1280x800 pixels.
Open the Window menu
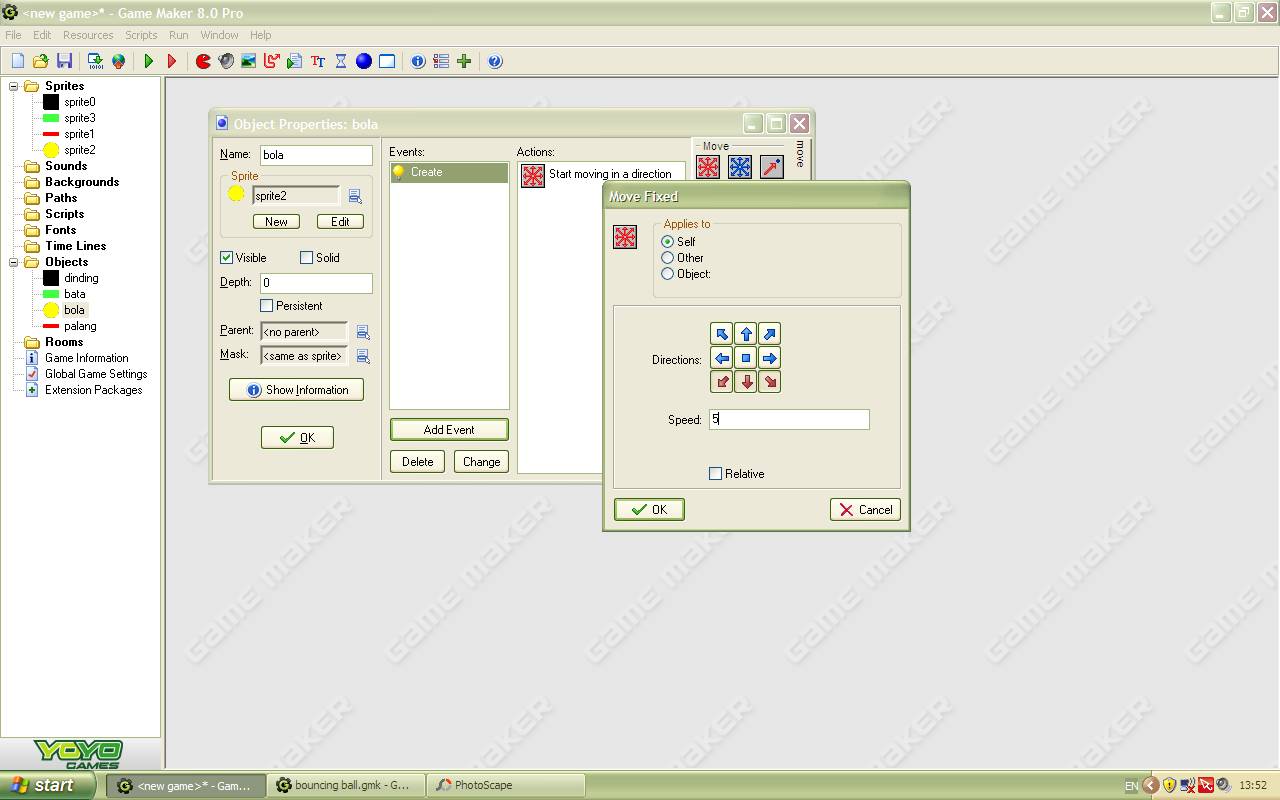pyautogui.click(x=220, y=35)
